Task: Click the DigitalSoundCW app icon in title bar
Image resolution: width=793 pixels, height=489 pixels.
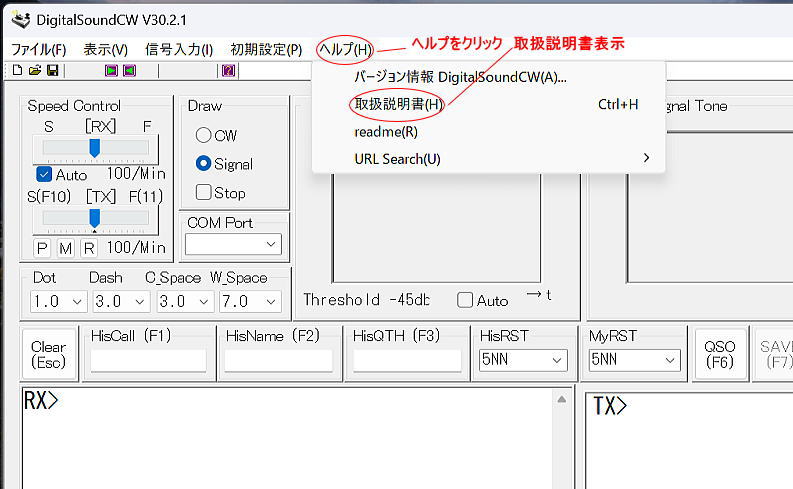Action: [21, 20]
